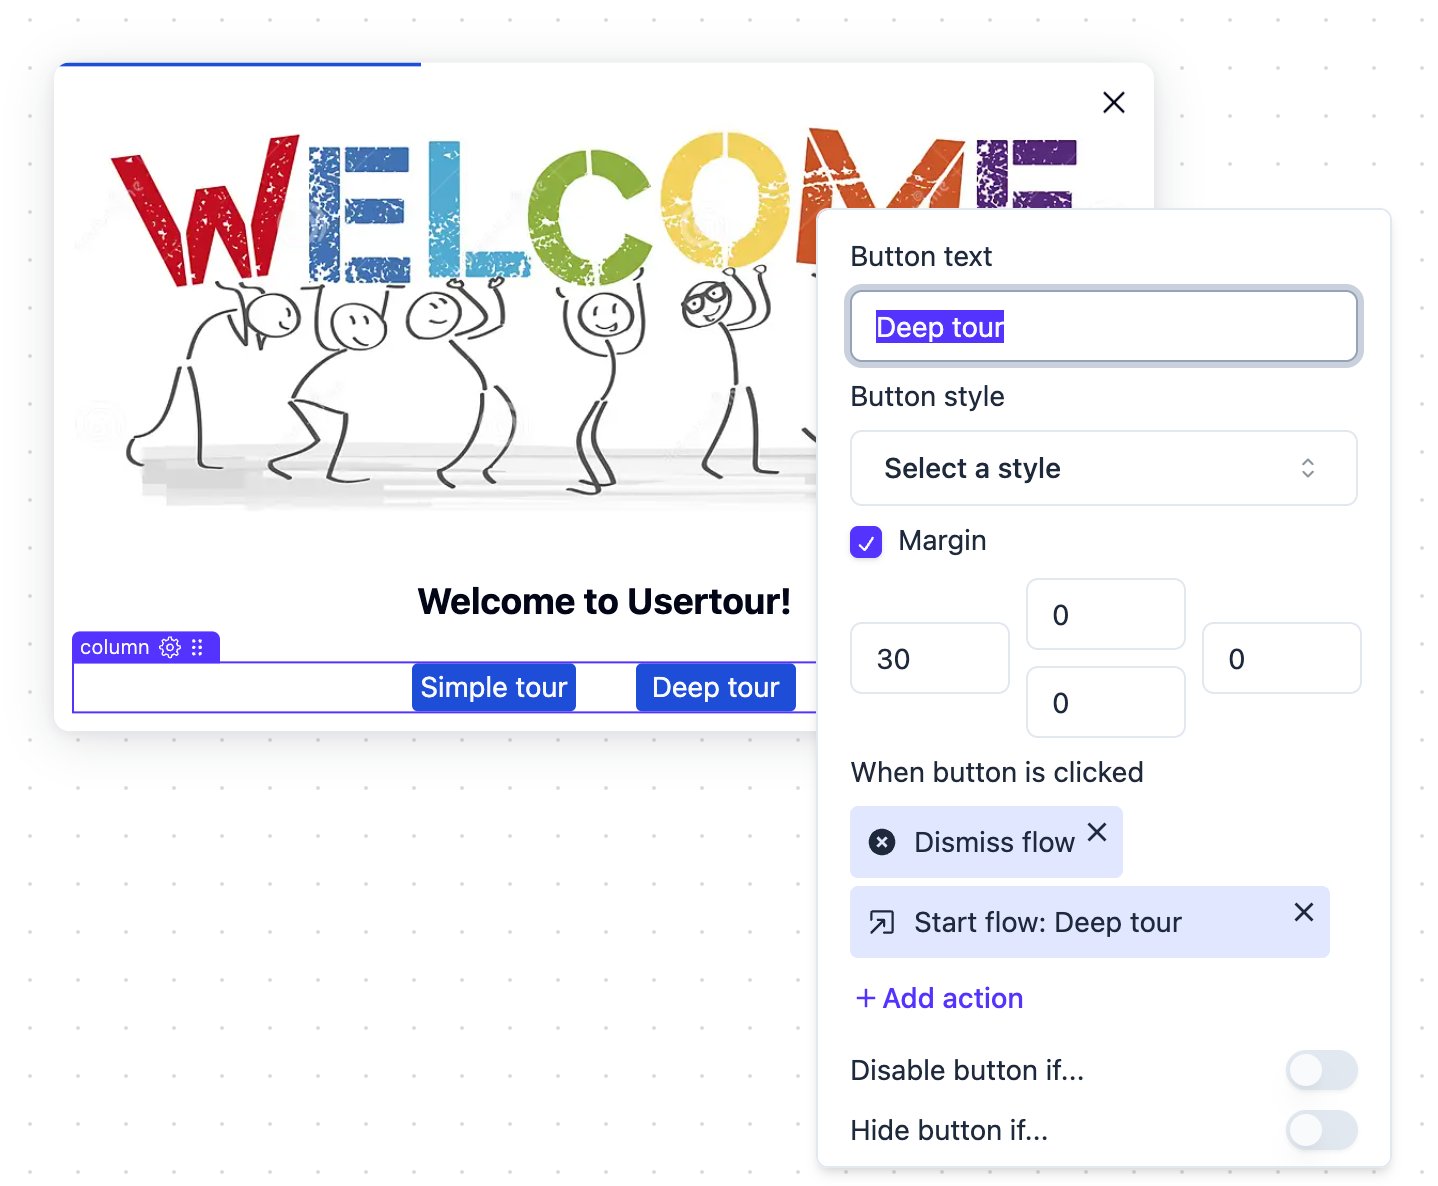Click the Simple tour button

(x=494, y=687)
